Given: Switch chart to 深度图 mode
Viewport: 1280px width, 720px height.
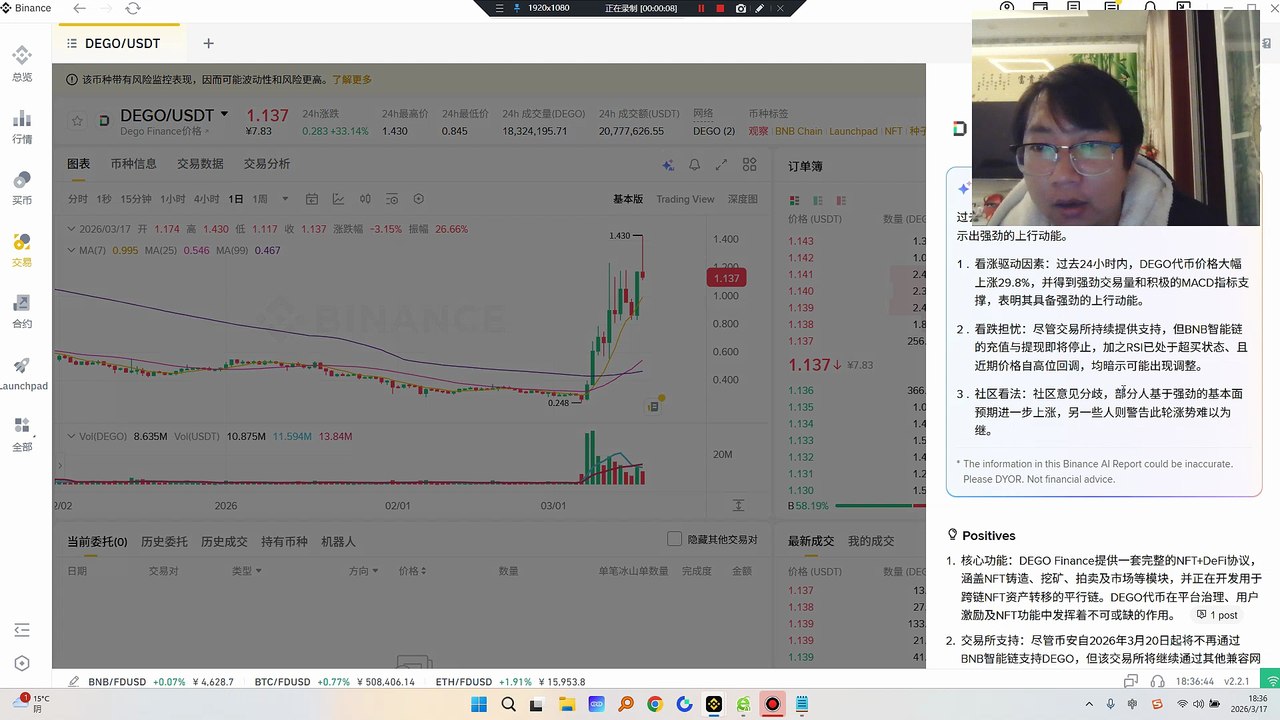Looking at the screenshot, I should [742, 199].
